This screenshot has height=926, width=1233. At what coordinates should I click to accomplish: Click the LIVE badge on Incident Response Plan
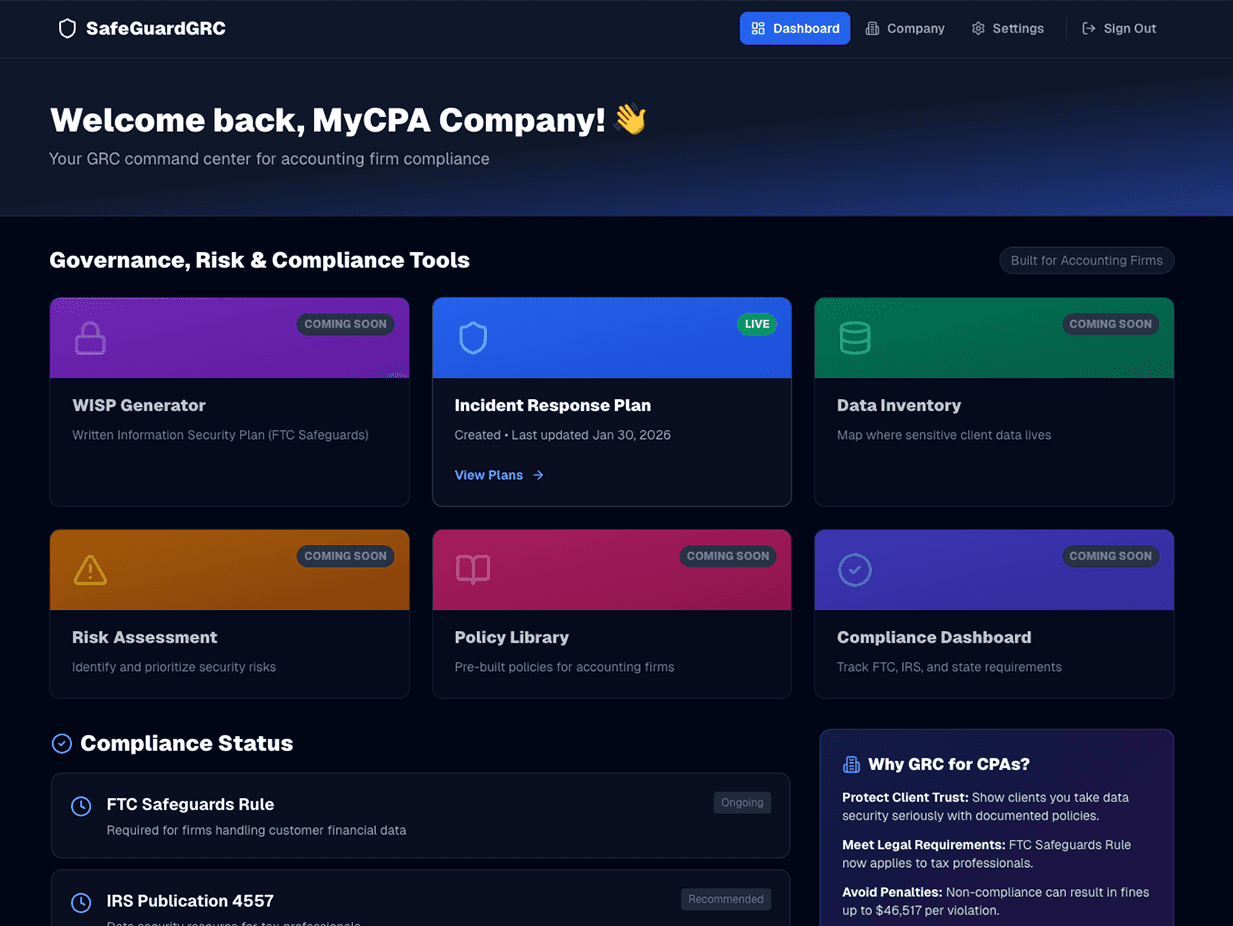757,324
